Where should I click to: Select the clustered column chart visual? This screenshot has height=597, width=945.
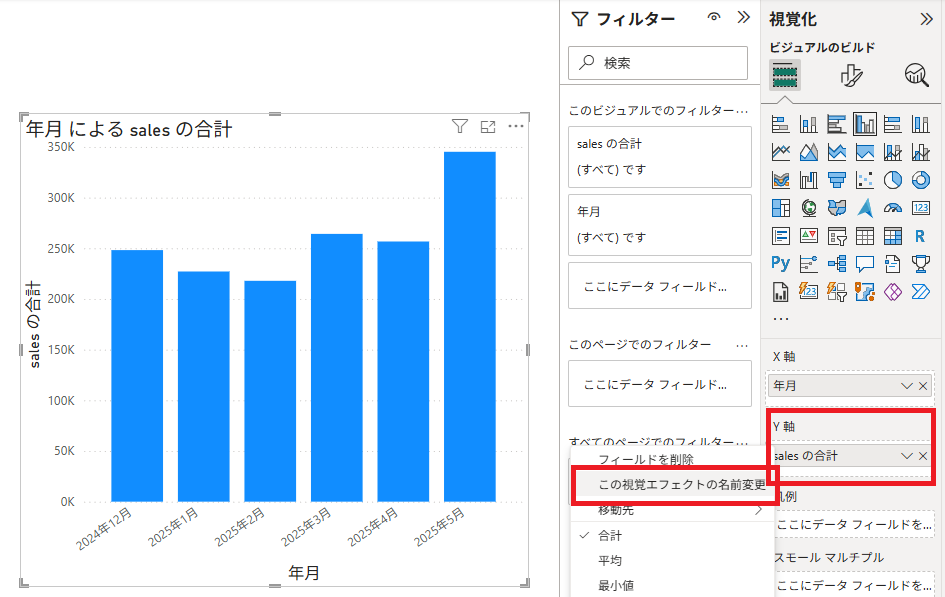[x=865, y=124]
